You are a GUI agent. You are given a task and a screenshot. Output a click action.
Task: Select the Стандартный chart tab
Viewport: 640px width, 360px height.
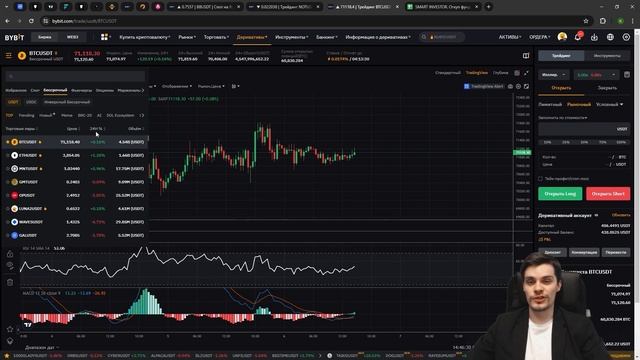point(448,73)
